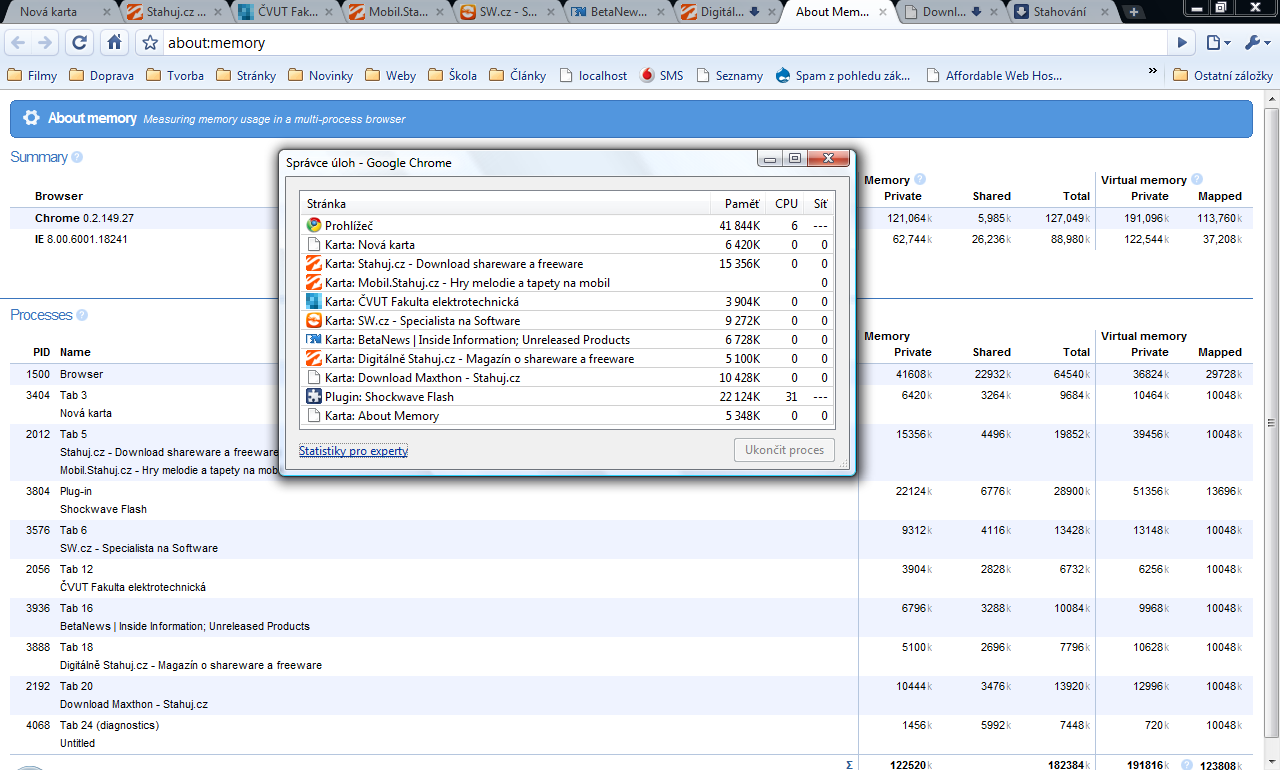
Task: Go to the Home page icon
Action: tap(115, 43)
